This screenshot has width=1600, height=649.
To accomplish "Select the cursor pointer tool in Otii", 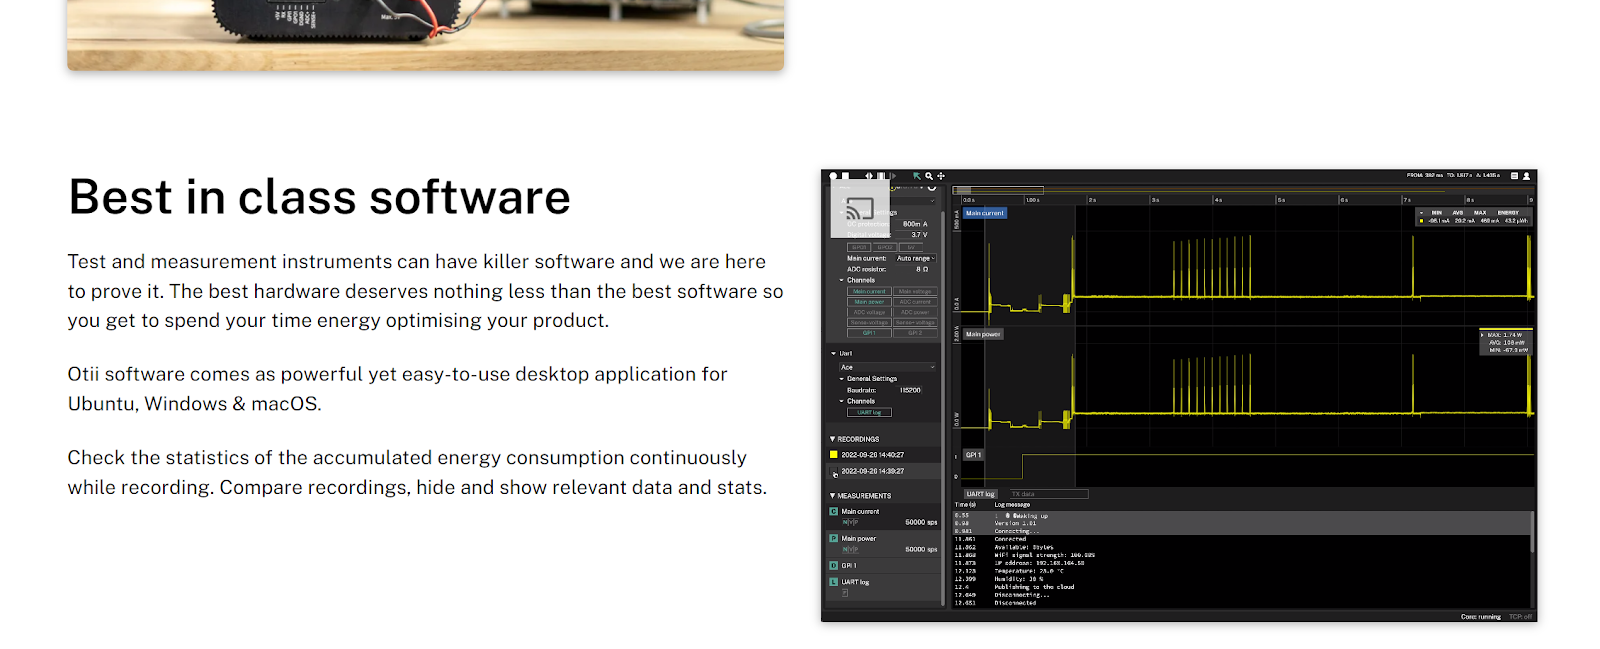I will tap(917, 176).
